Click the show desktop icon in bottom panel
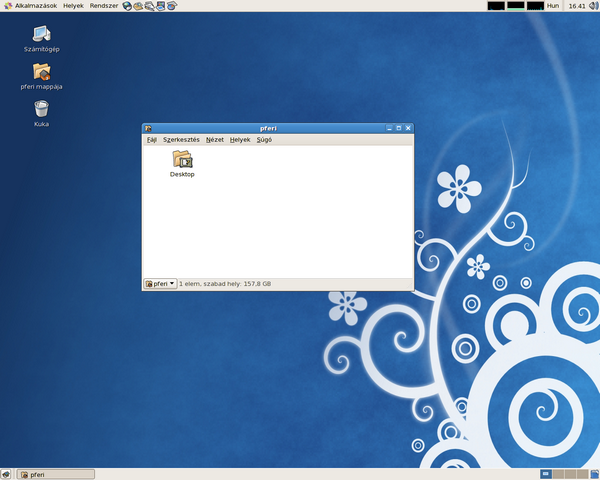This screenshot has width=600, height=480. point(6,474)
